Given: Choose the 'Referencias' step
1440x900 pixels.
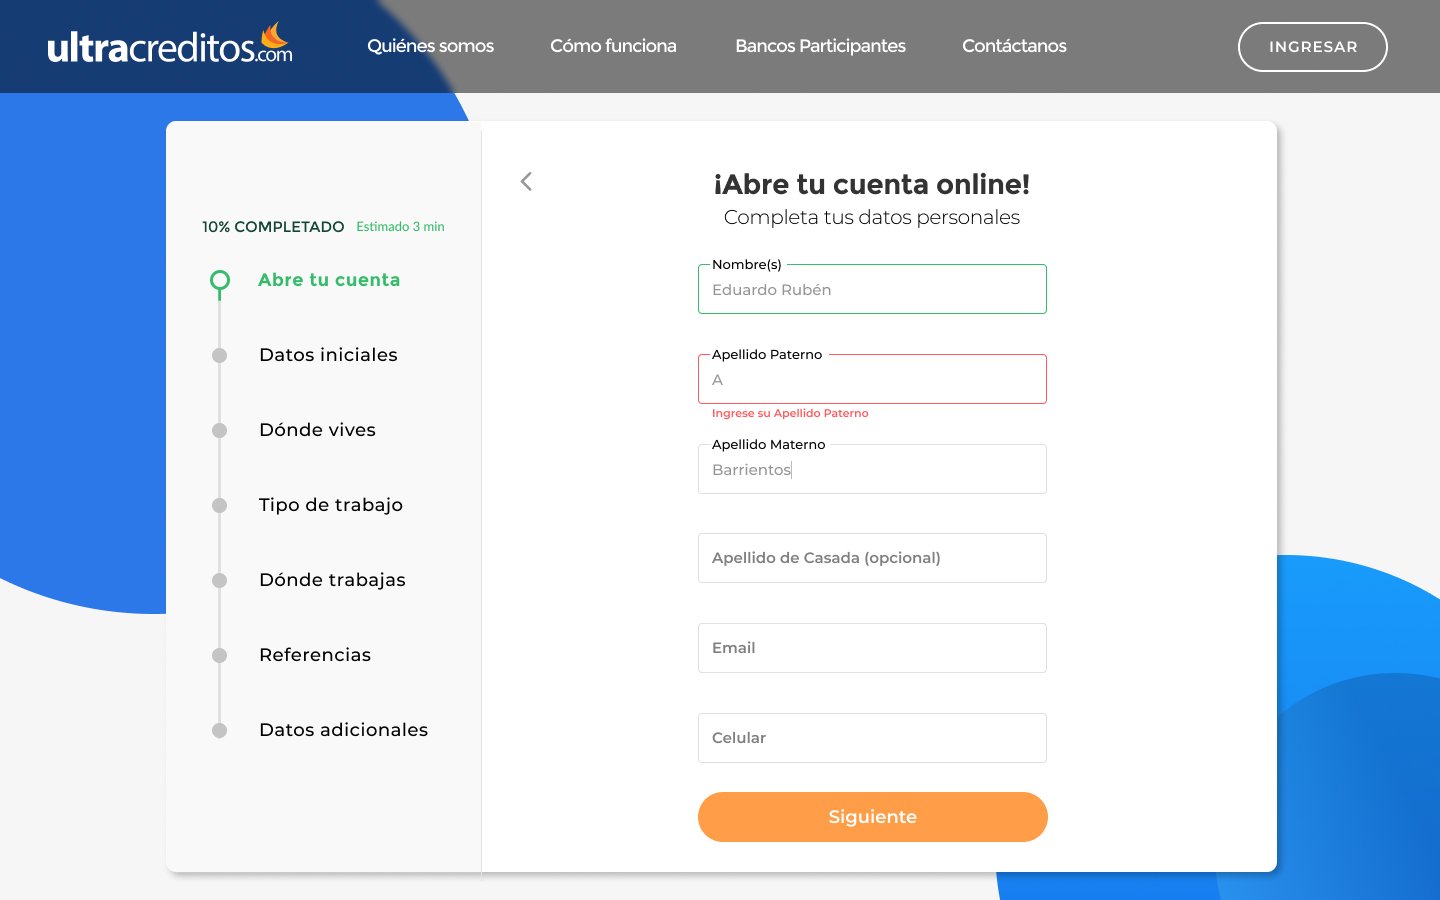Looking at the screenshot, I should (x=314, y=655).
